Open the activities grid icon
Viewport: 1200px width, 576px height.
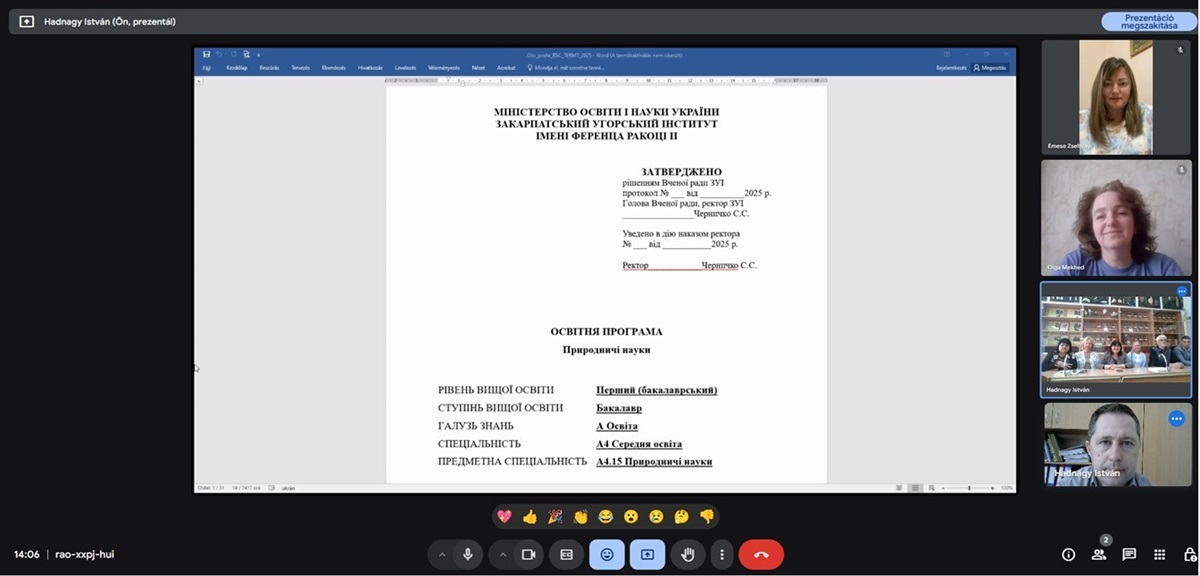[x=1159, y=554]
